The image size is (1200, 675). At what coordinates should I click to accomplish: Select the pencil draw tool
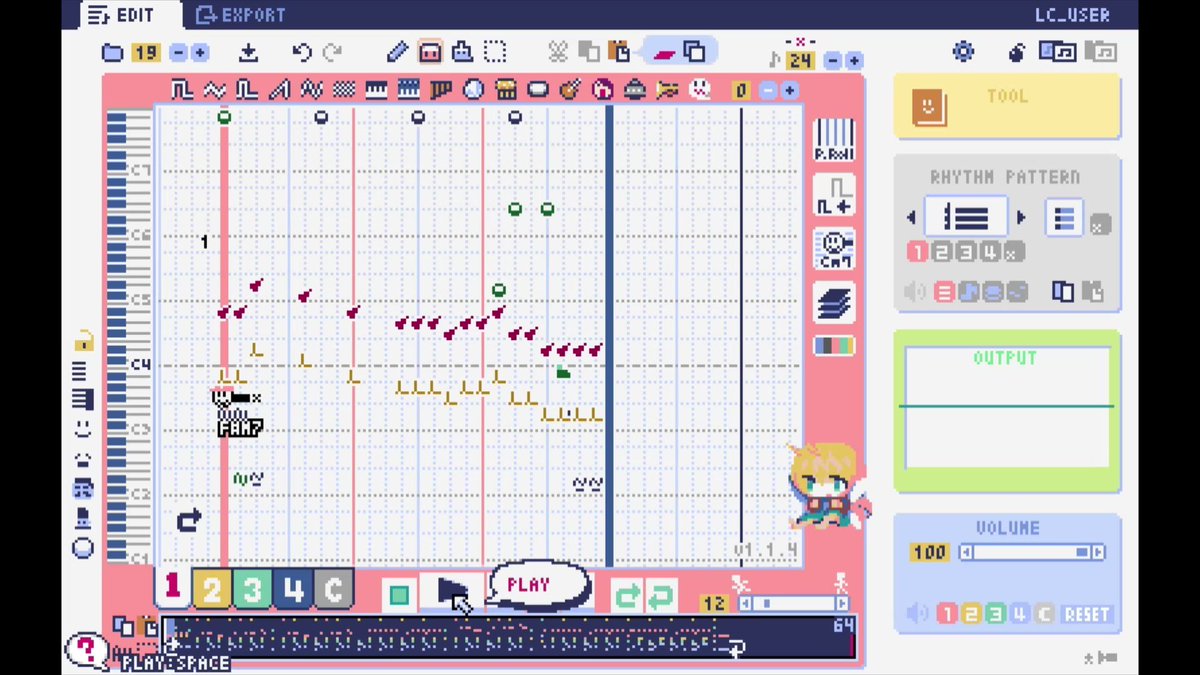coord(397,52)
